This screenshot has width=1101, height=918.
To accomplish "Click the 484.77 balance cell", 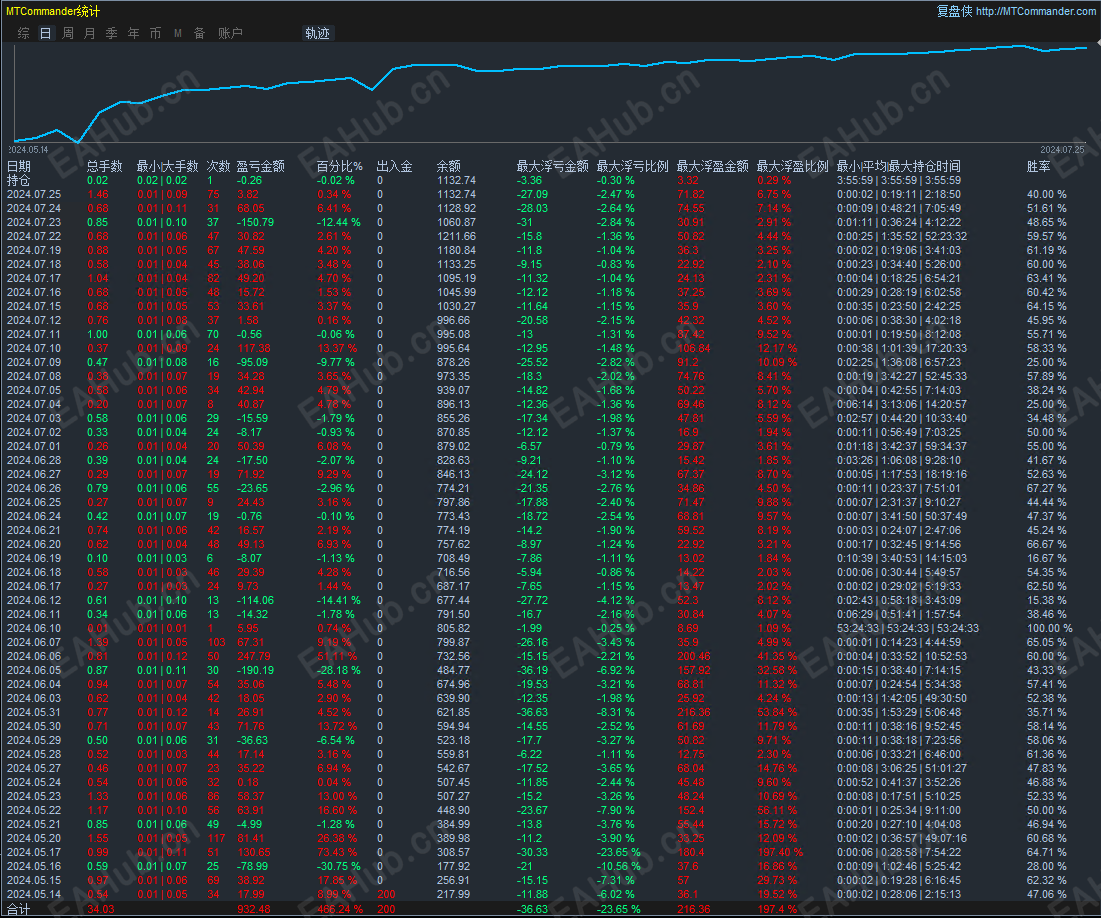I will [x=454, y=670].
